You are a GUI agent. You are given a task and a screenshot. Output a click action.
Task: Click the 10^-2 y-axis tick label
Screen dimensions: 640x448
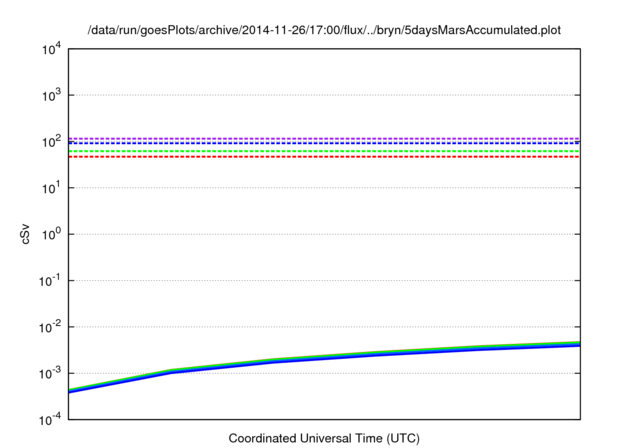click(x=50, y=327)
